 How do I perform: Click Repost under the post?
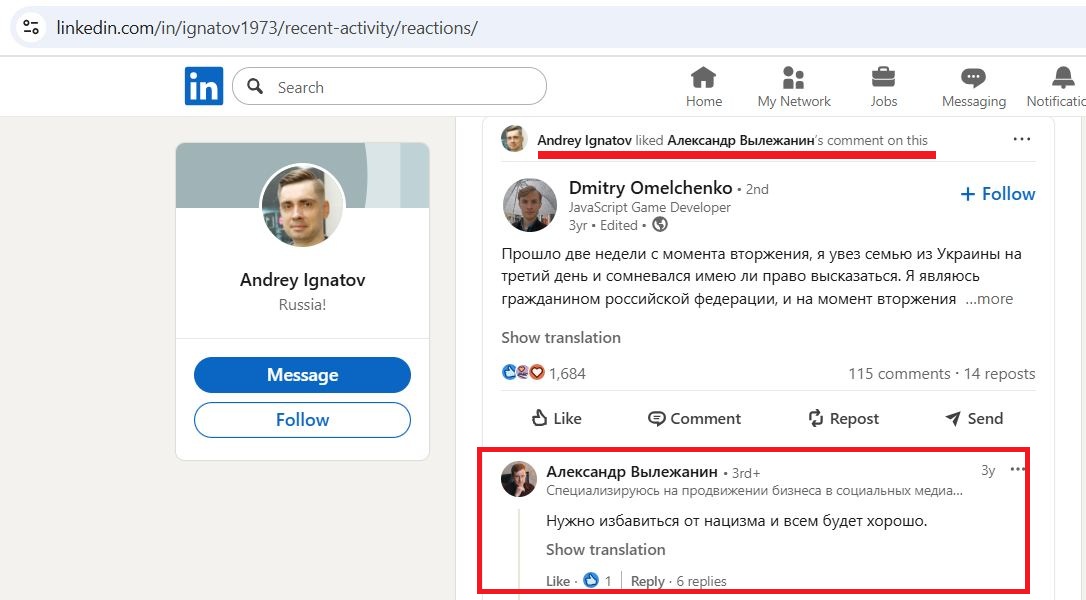[x=843, y=418]
